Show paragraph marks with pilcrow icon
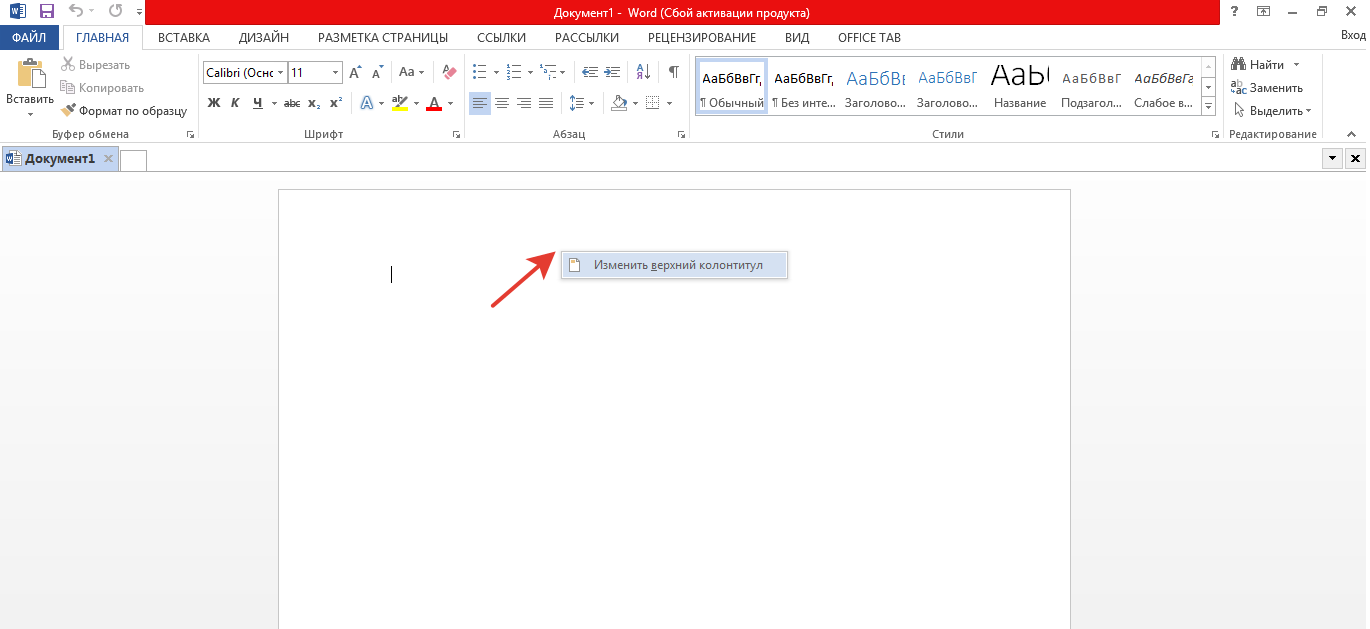The width and height of the screenshot is (1370, 629). [674, 72]
